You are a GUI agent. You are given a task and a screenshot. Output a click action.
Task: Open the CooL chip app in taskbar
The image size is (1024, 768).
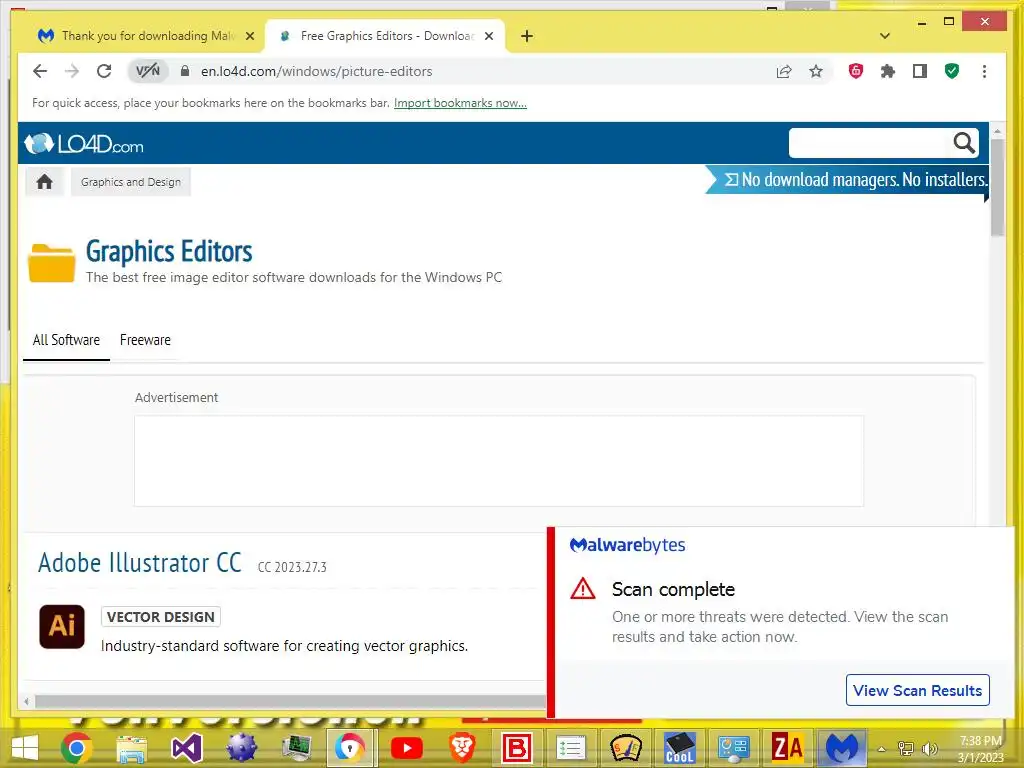(x=679, y=748)
